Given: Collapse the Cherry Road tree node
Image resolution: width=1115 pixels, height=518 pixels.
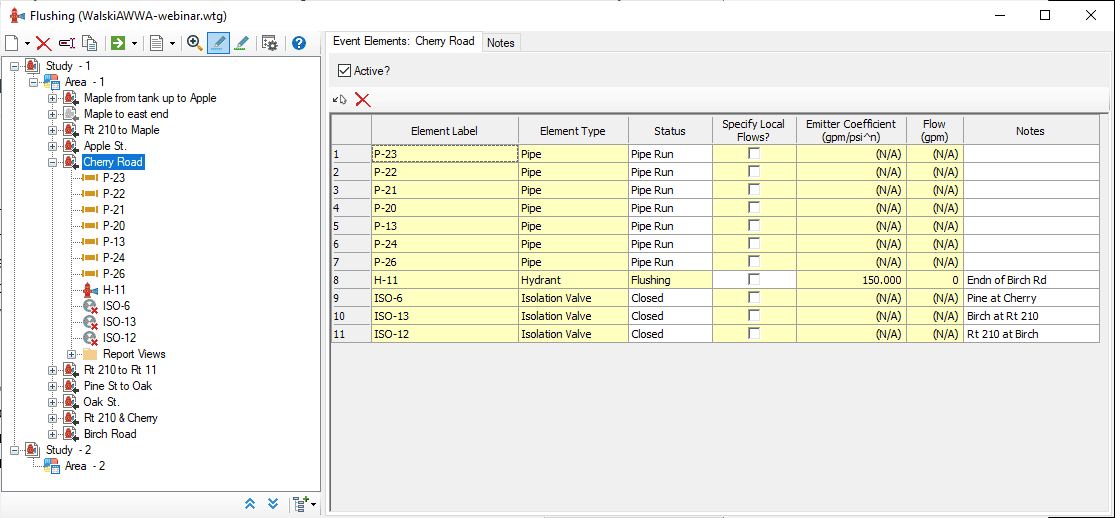Looking at the screenshot, I should pos(53,162).
